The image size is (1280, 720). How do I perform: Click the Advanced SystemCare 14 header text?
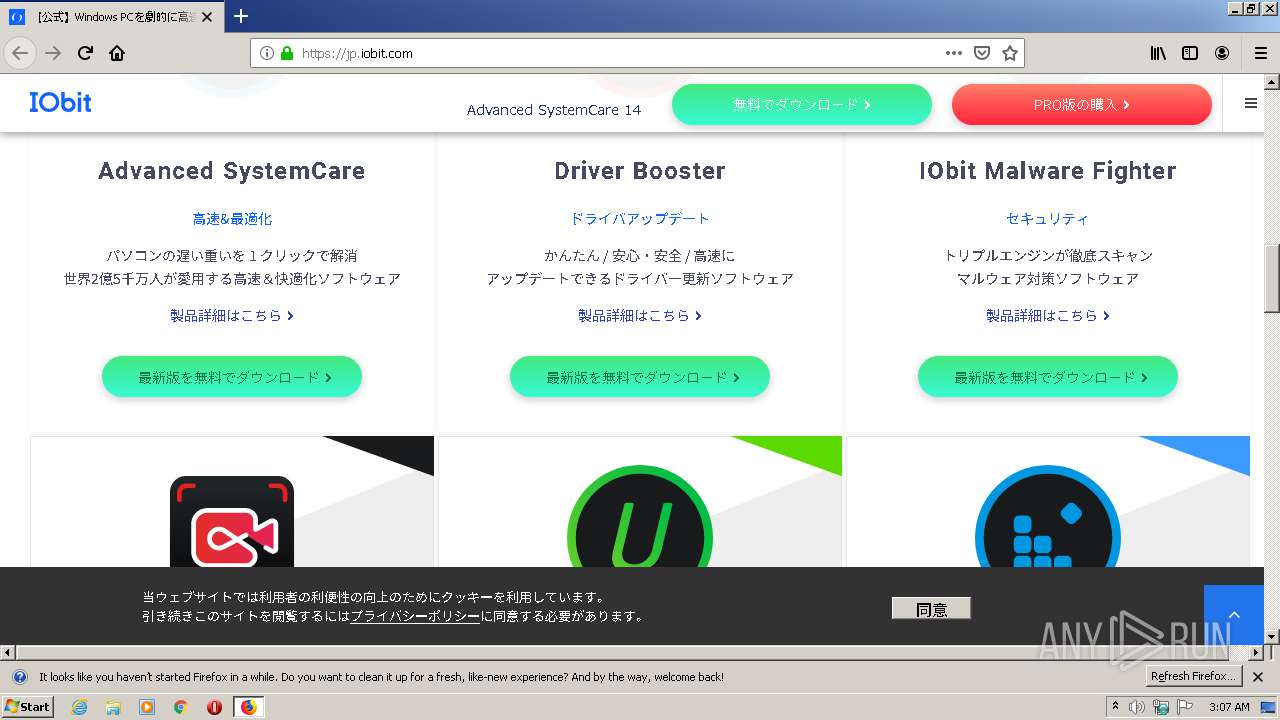[x=554, y=110]
